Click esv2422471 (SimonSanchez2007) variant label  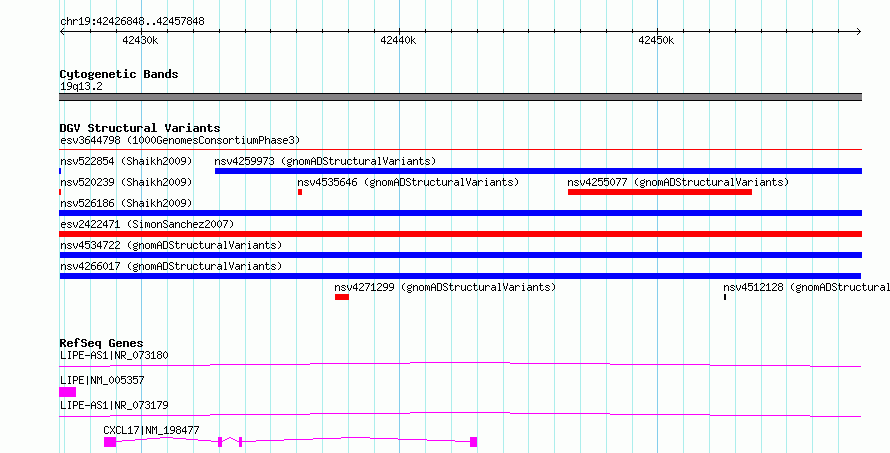tap(146, 225)
